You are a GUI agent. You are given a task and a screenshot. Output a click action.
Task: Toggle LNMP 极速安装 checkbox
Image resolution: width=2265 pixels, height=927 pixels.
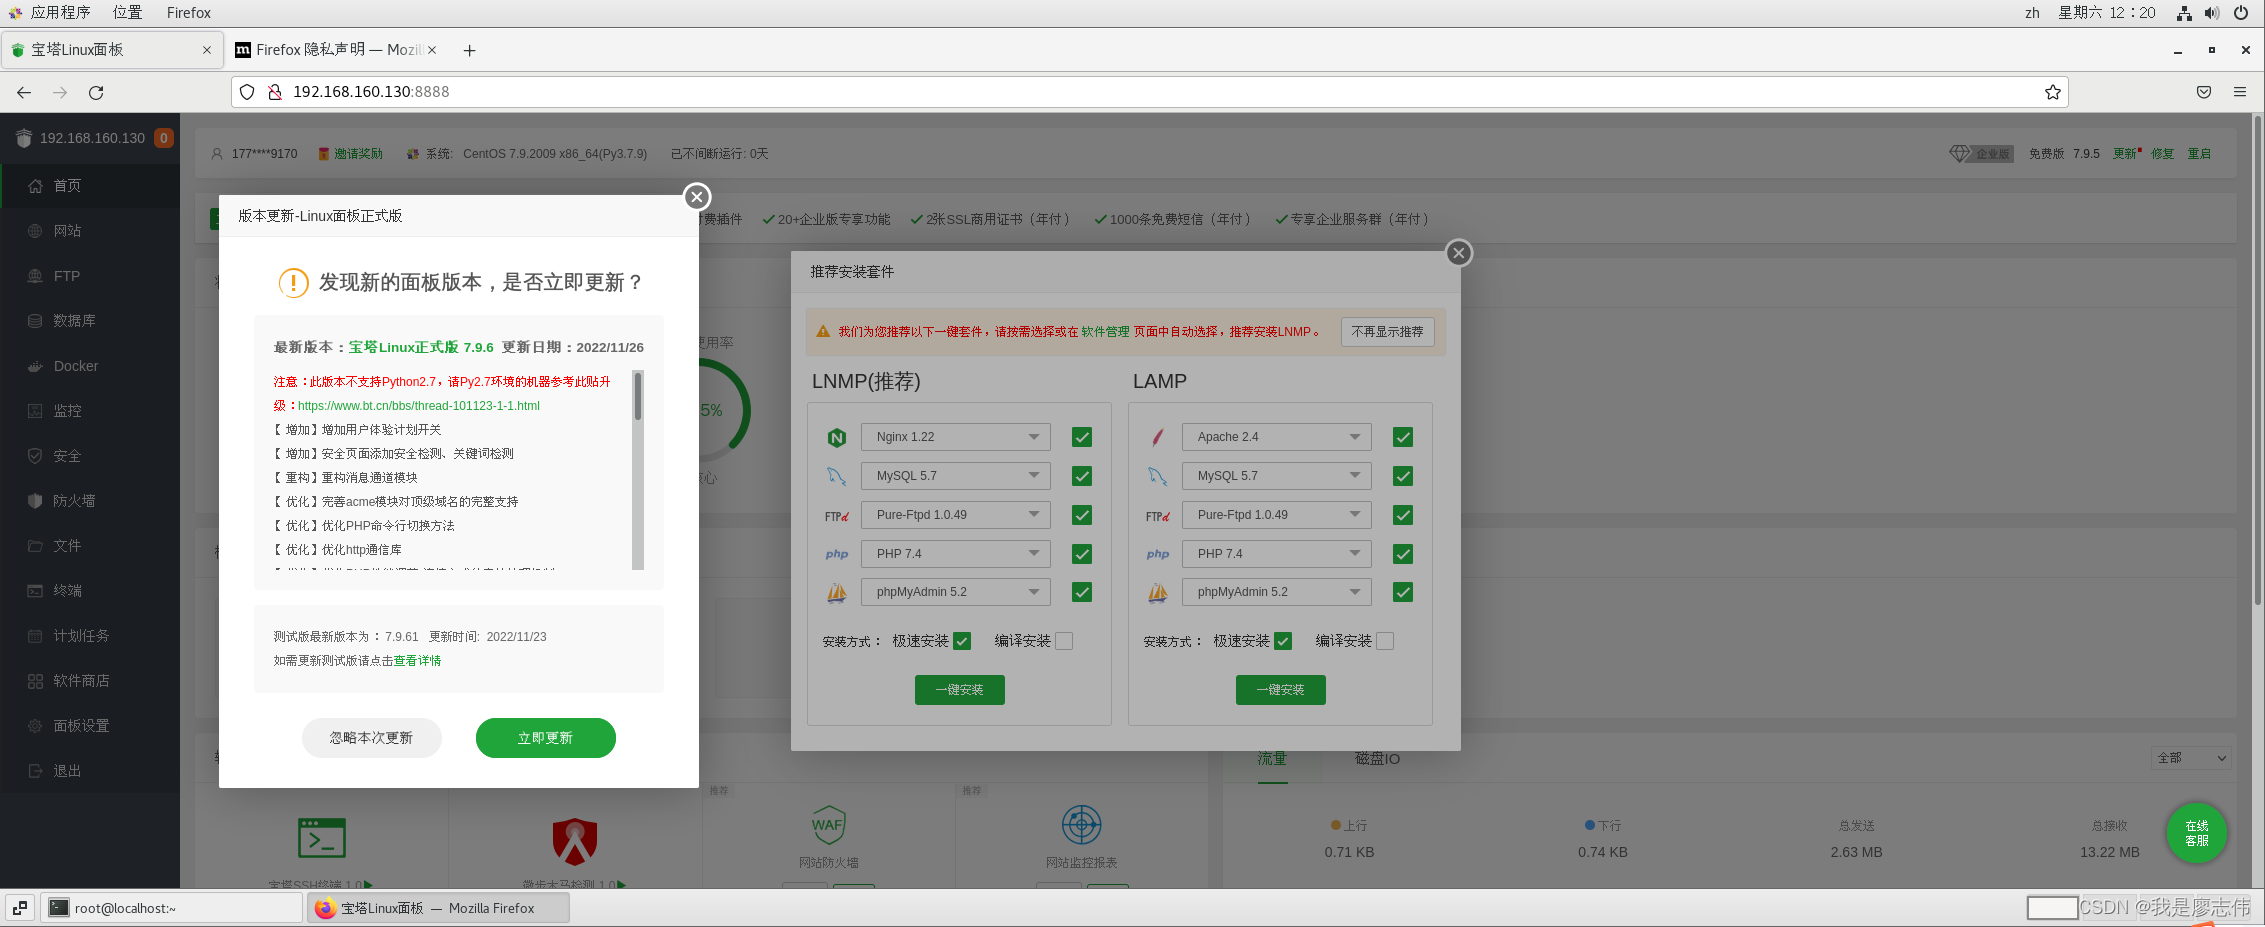click(x=962, y=641)
